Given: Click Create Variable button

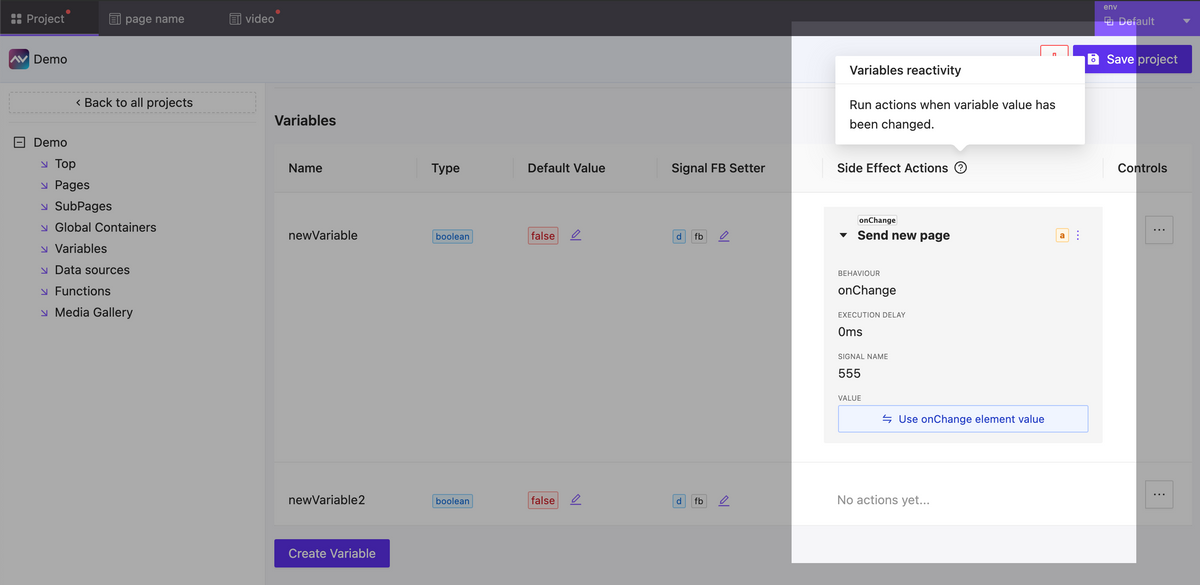Looking at the screenshot, I should click(332, 553).
